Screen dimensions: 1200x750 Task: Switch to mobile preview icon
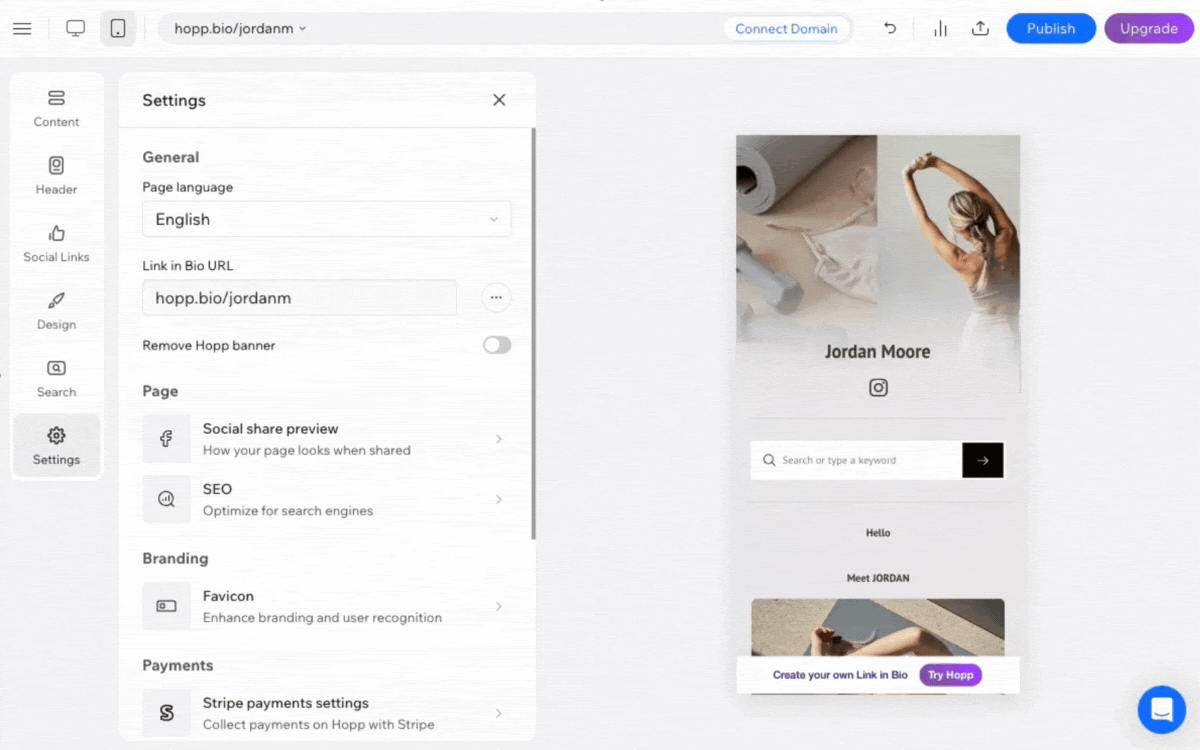(118, 28)
